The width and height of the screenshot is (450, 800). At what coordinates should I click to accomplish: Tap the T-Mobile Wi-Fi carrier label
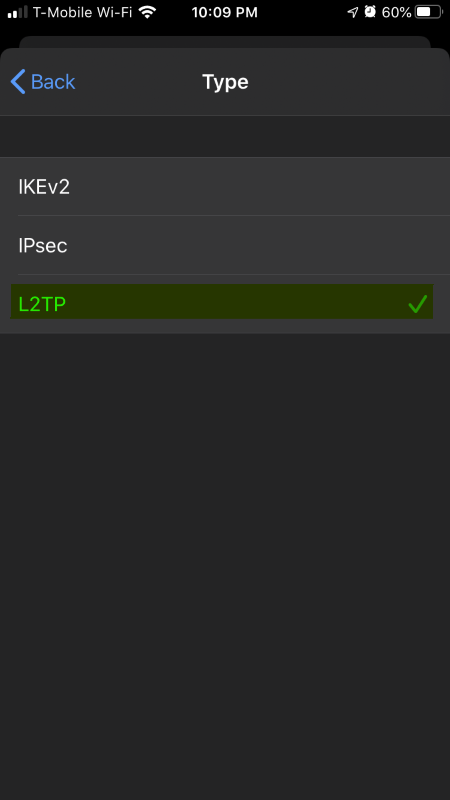[83, 12]
